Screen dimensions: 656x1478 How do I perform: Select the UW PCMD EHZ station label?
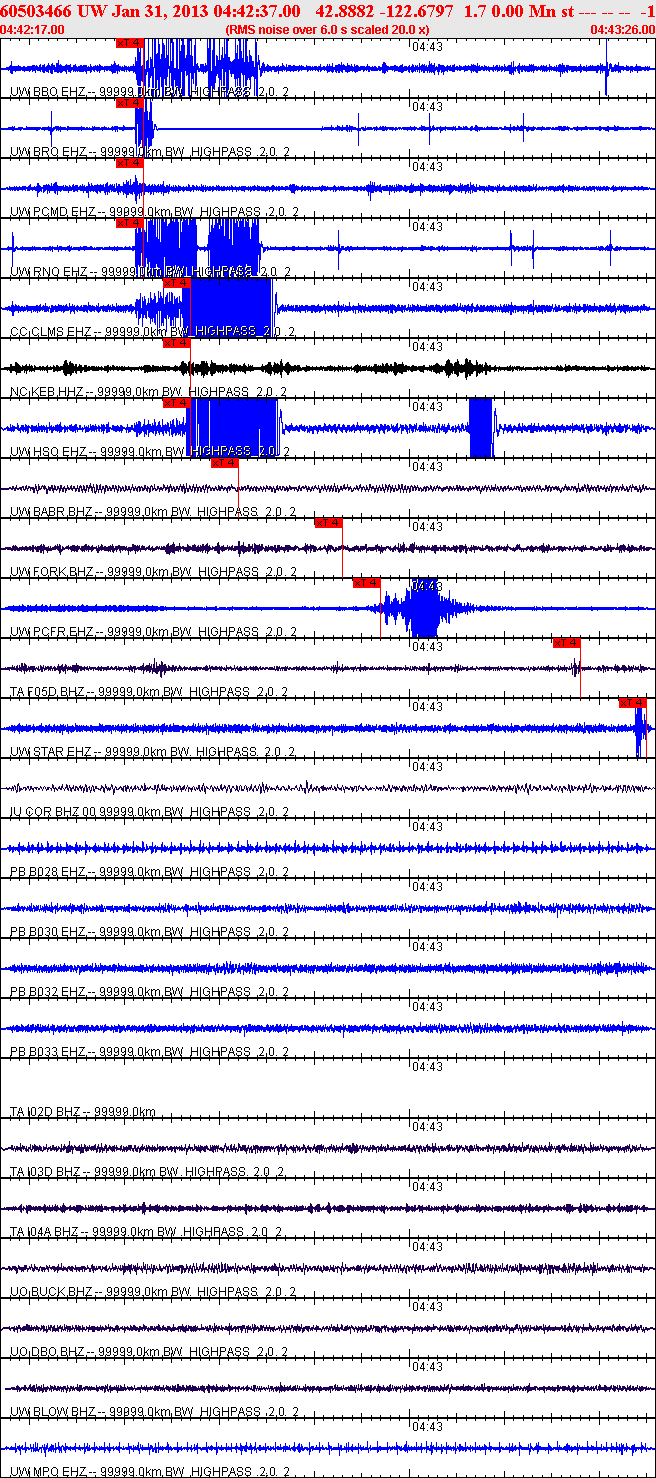pos(153,212)
